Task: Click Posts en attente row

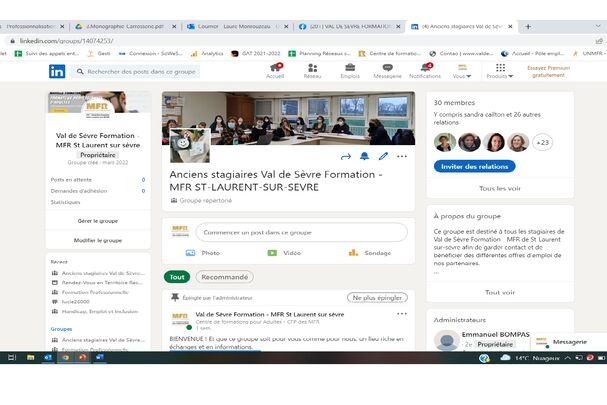Action: (x=98, y=180)
